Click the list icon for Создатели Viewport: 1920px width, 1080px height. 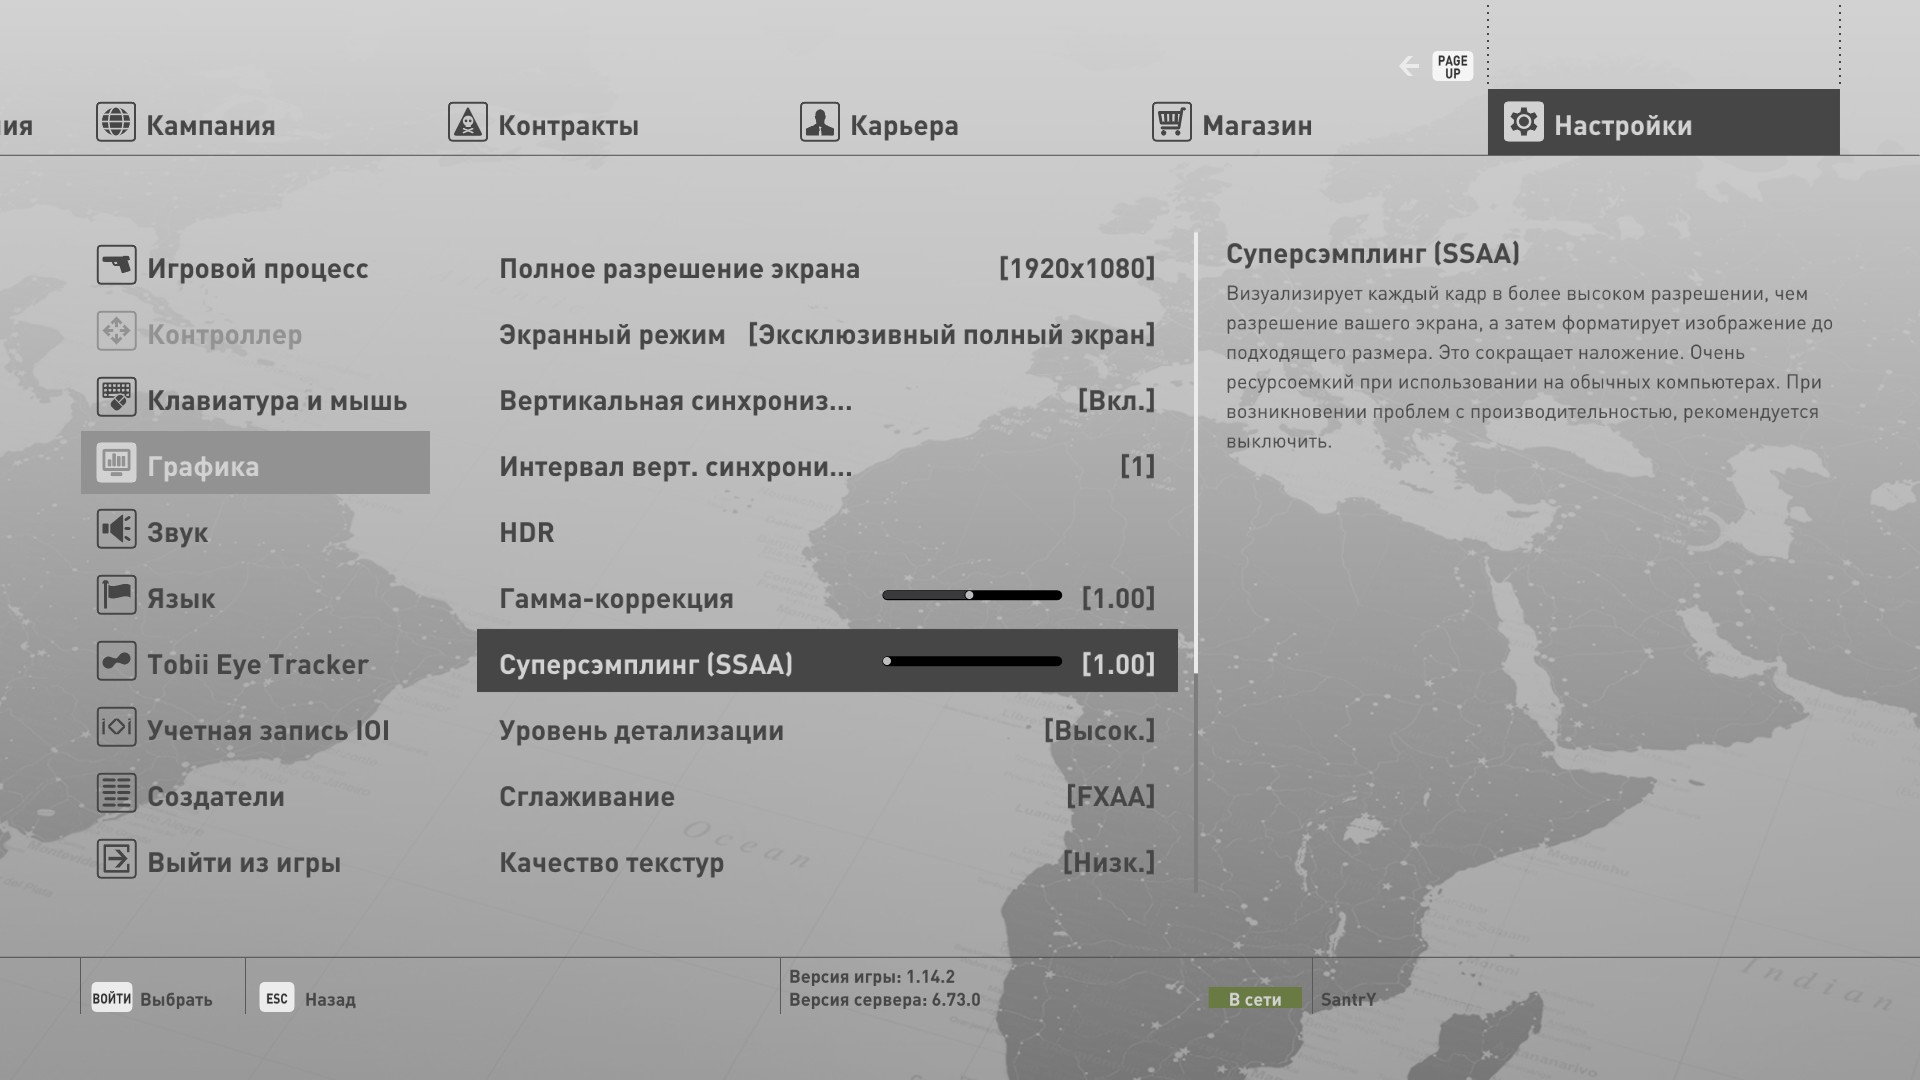(x=117, y=793)
